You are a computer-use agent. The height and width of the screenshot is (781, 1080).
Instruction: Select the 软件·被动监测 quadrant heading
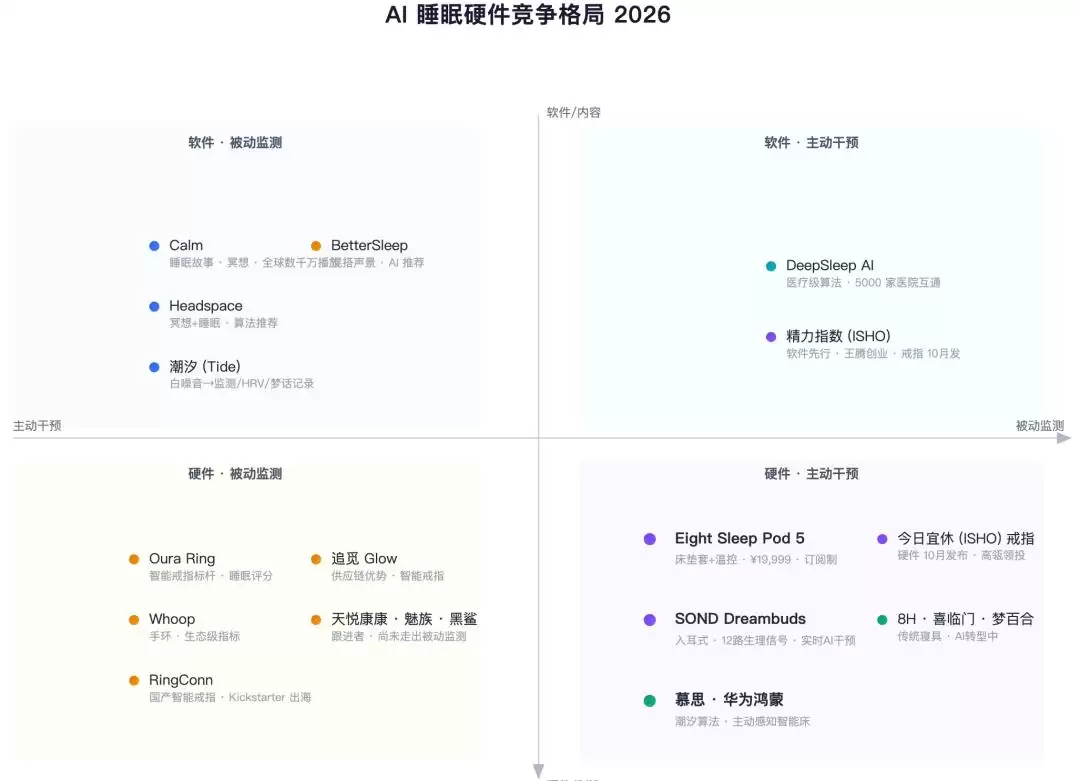coord(236,143)
